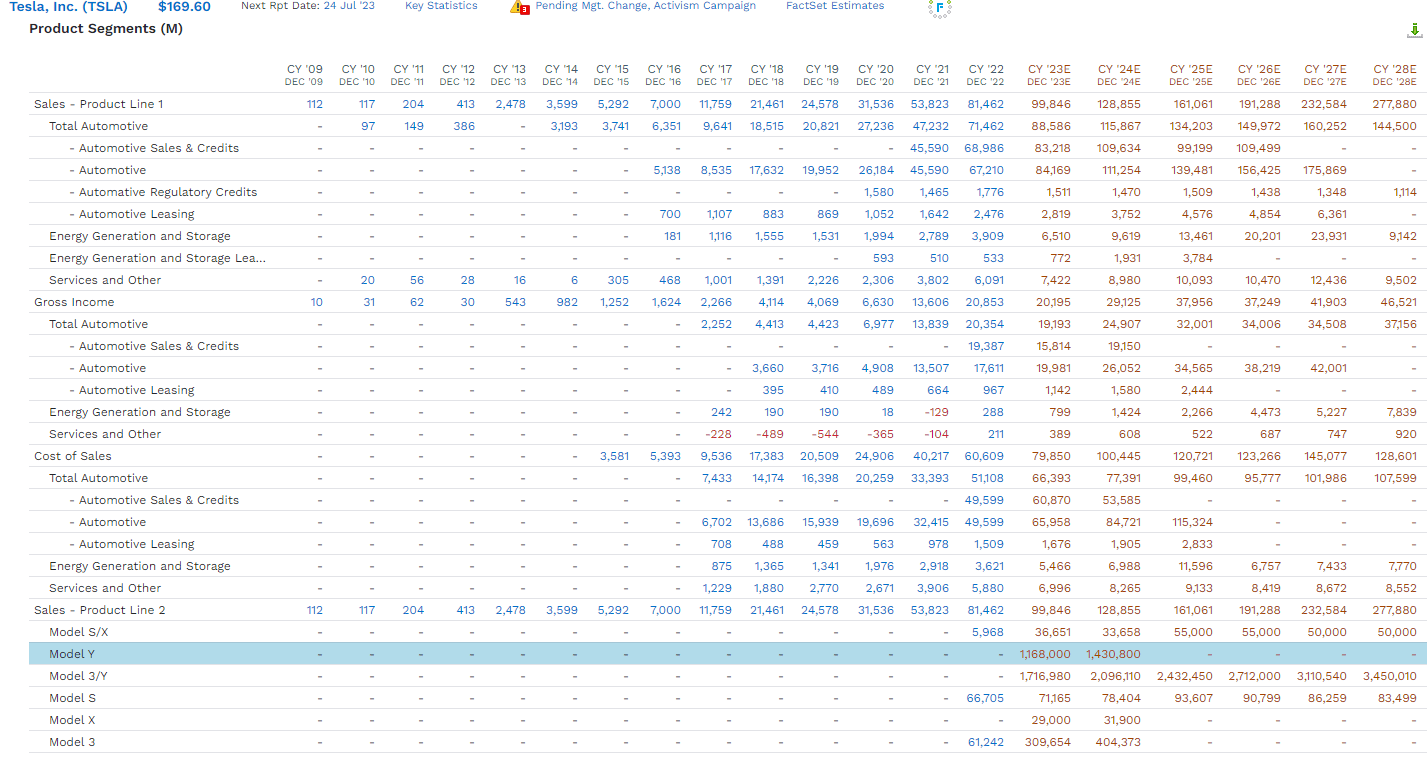Click Gross Income value 20,853
Viewport: 1428px width, 758px height.
point(985,302)
